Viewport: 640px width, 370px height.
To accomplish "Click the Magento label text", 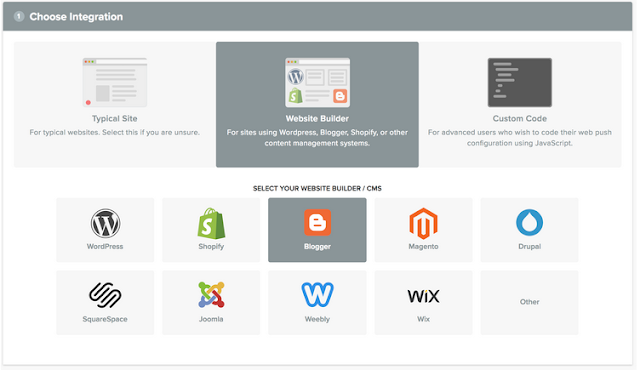I will (423, 246).
